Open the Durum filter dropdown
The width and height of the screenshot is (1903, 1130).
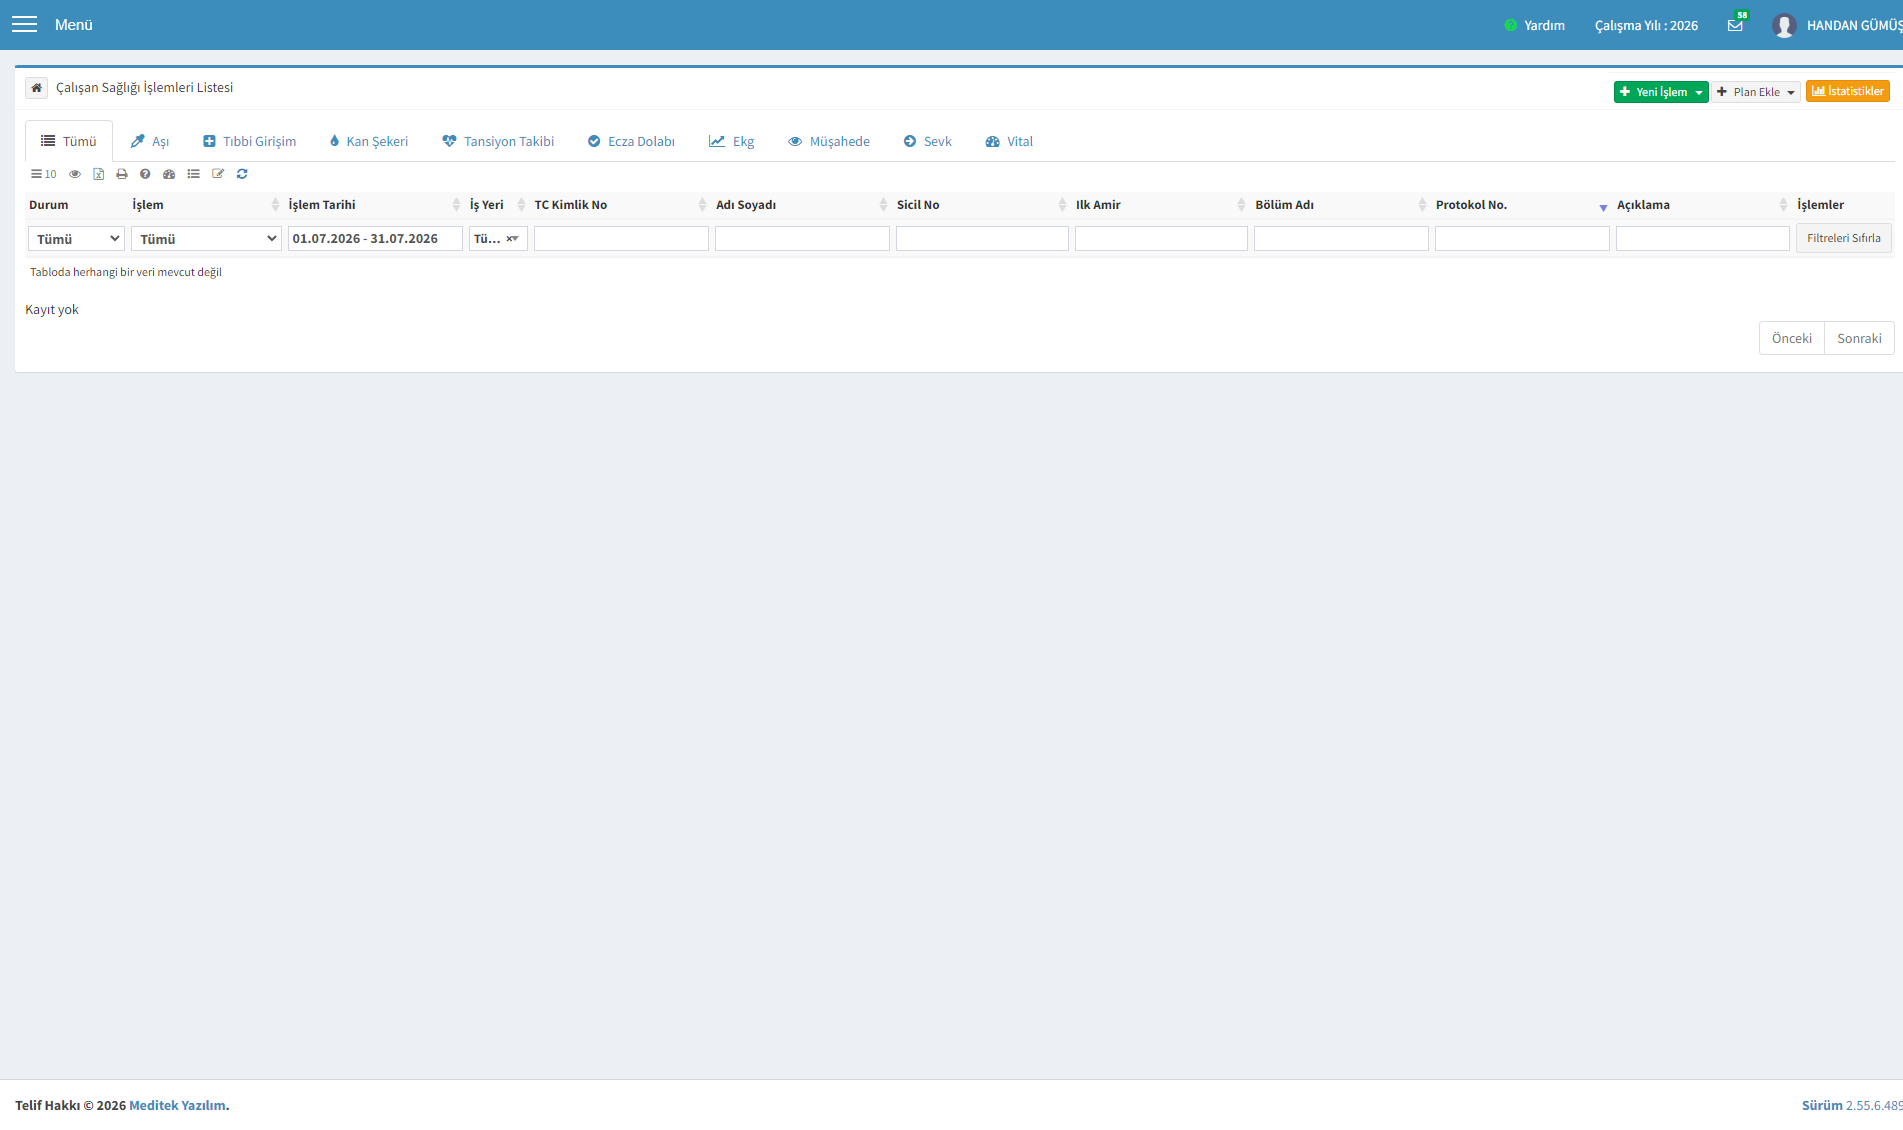point(77,239)
